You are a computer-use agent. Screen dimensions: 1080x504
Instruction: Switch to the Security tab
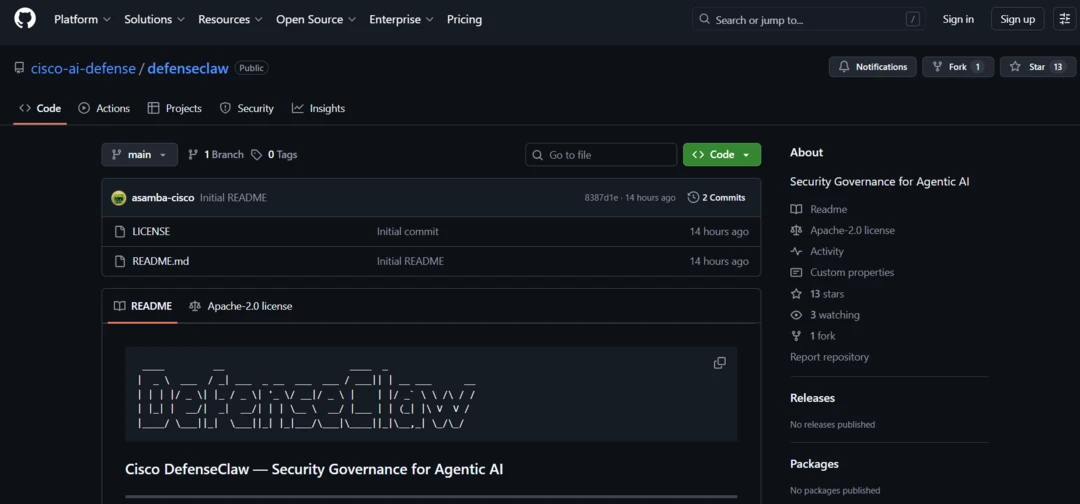point(246,108)
